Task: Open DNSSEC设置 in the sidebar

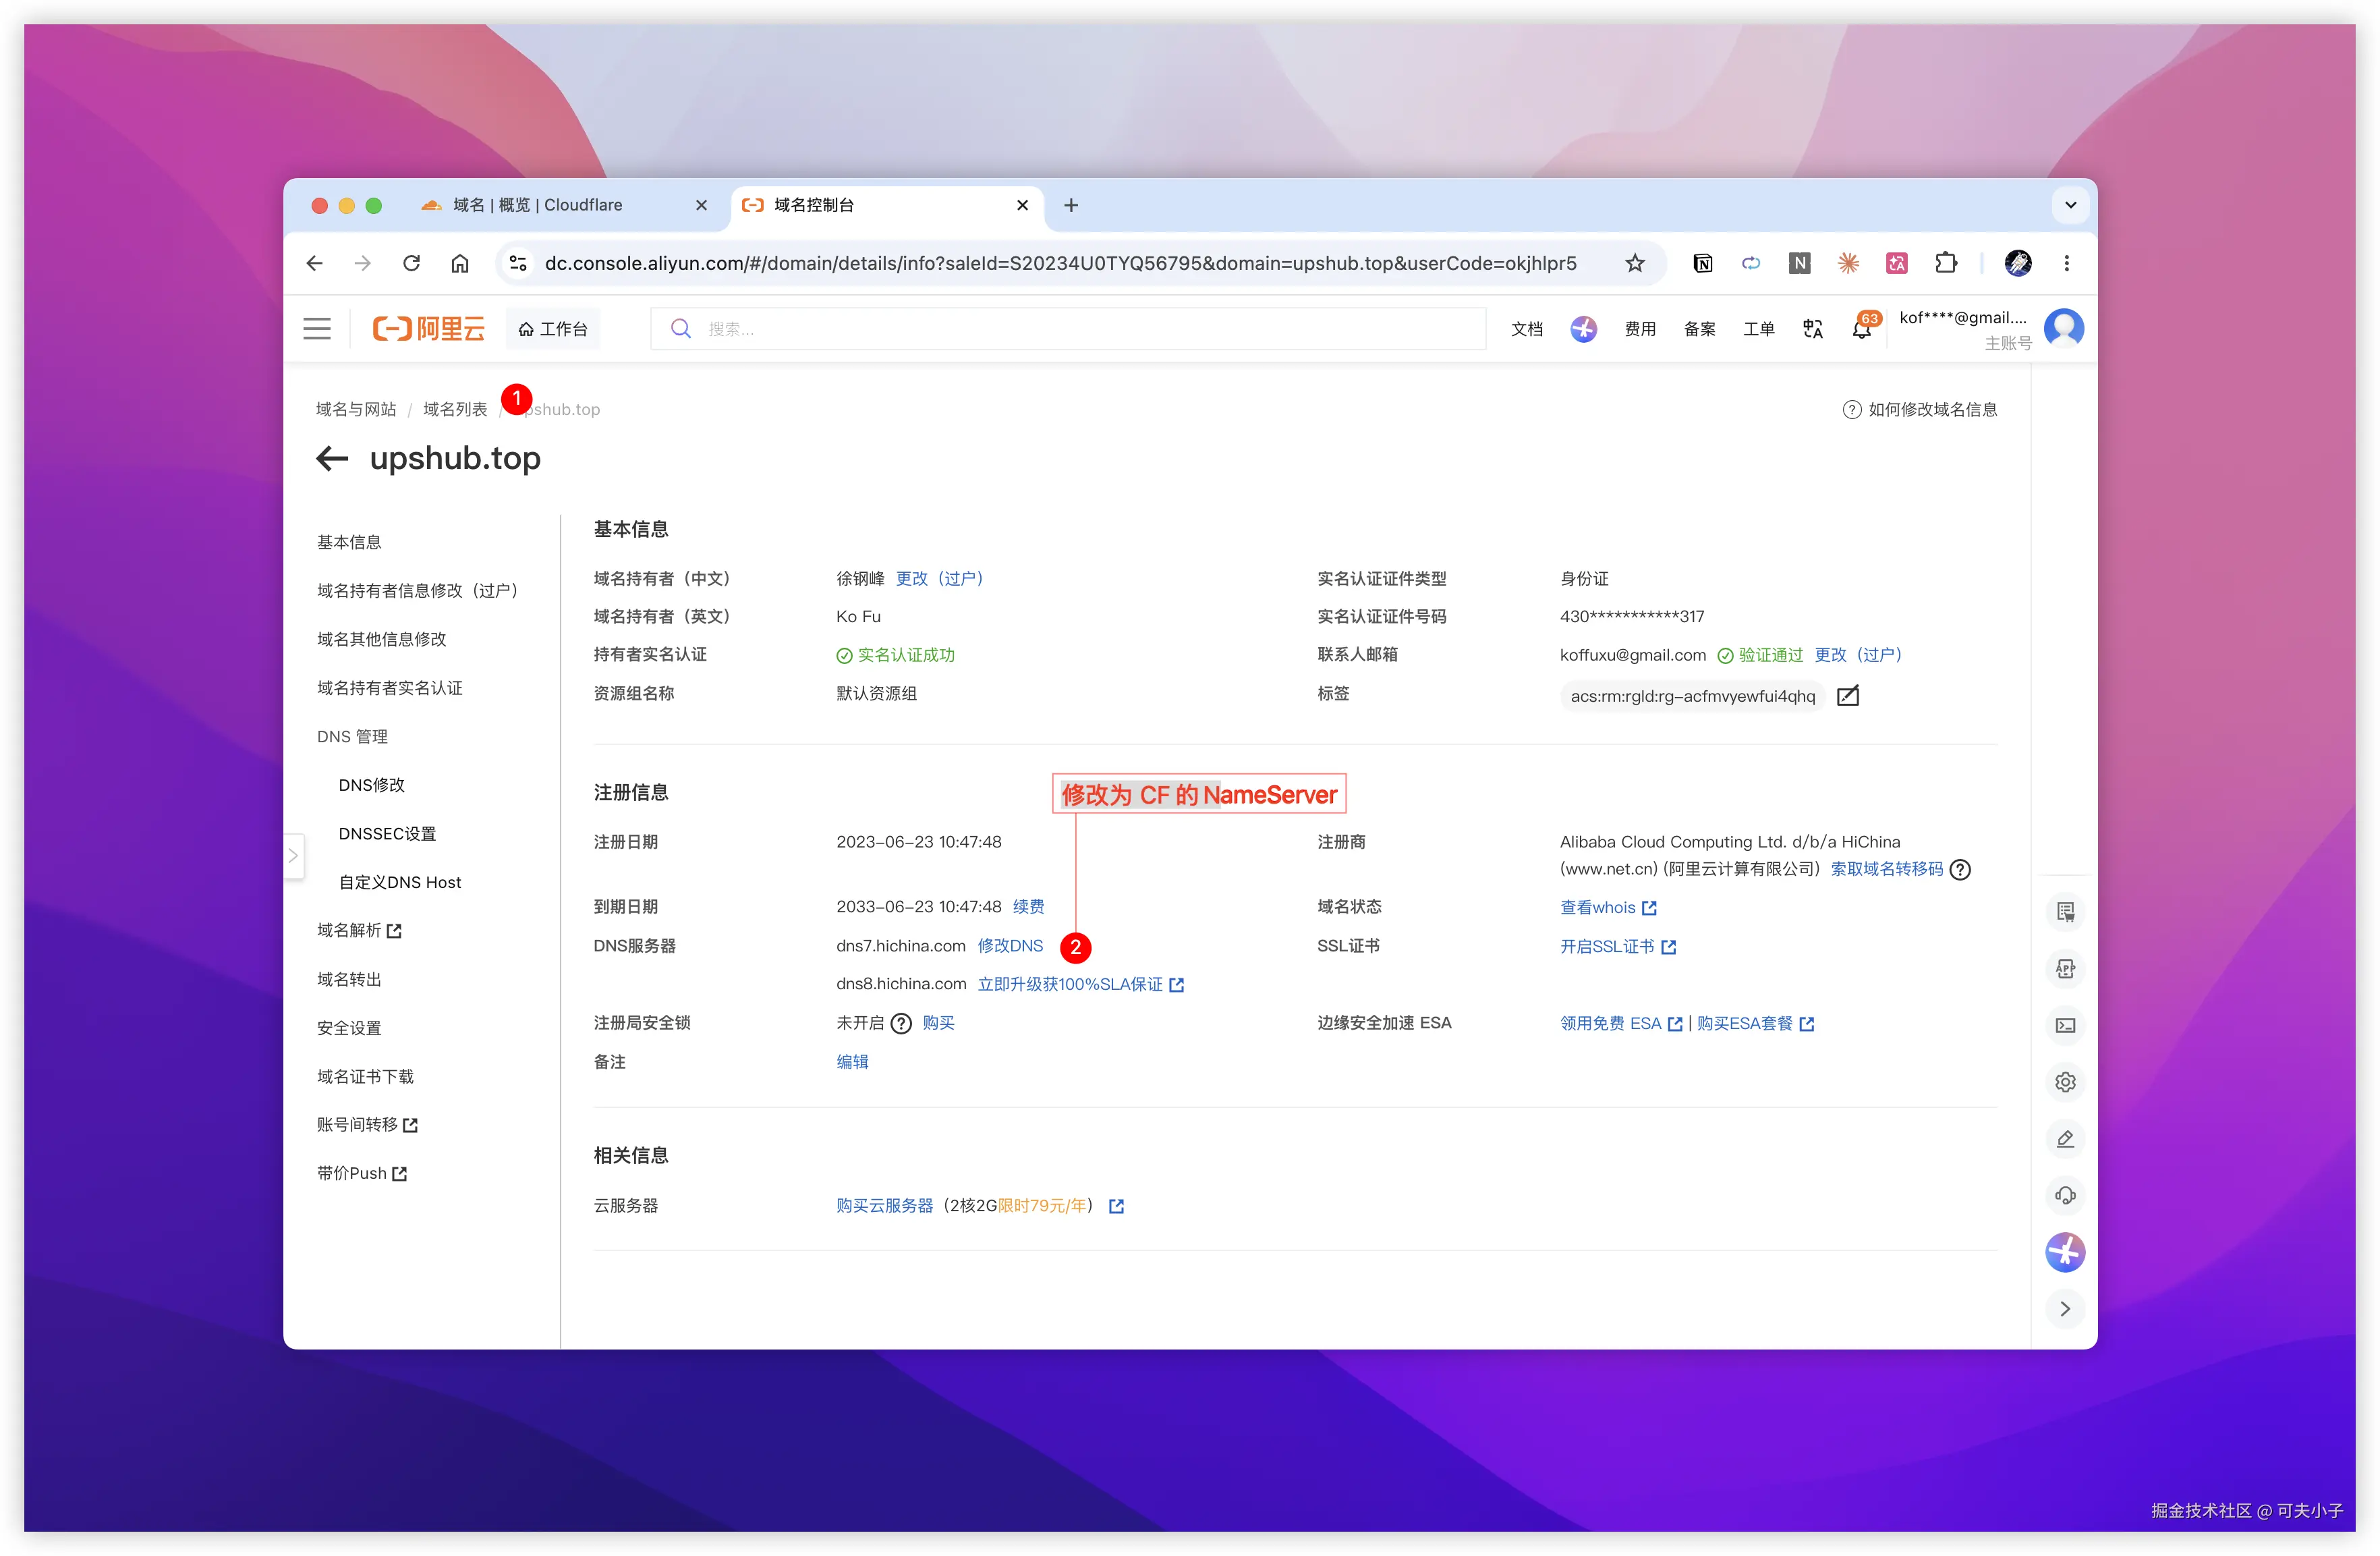Action: click(387, 834)
